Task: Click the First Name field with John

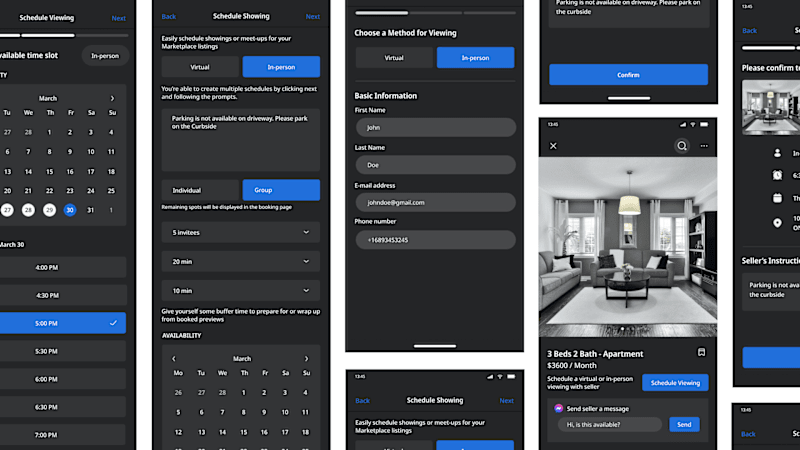Action: pyautogui.click(x=436, y=128)
